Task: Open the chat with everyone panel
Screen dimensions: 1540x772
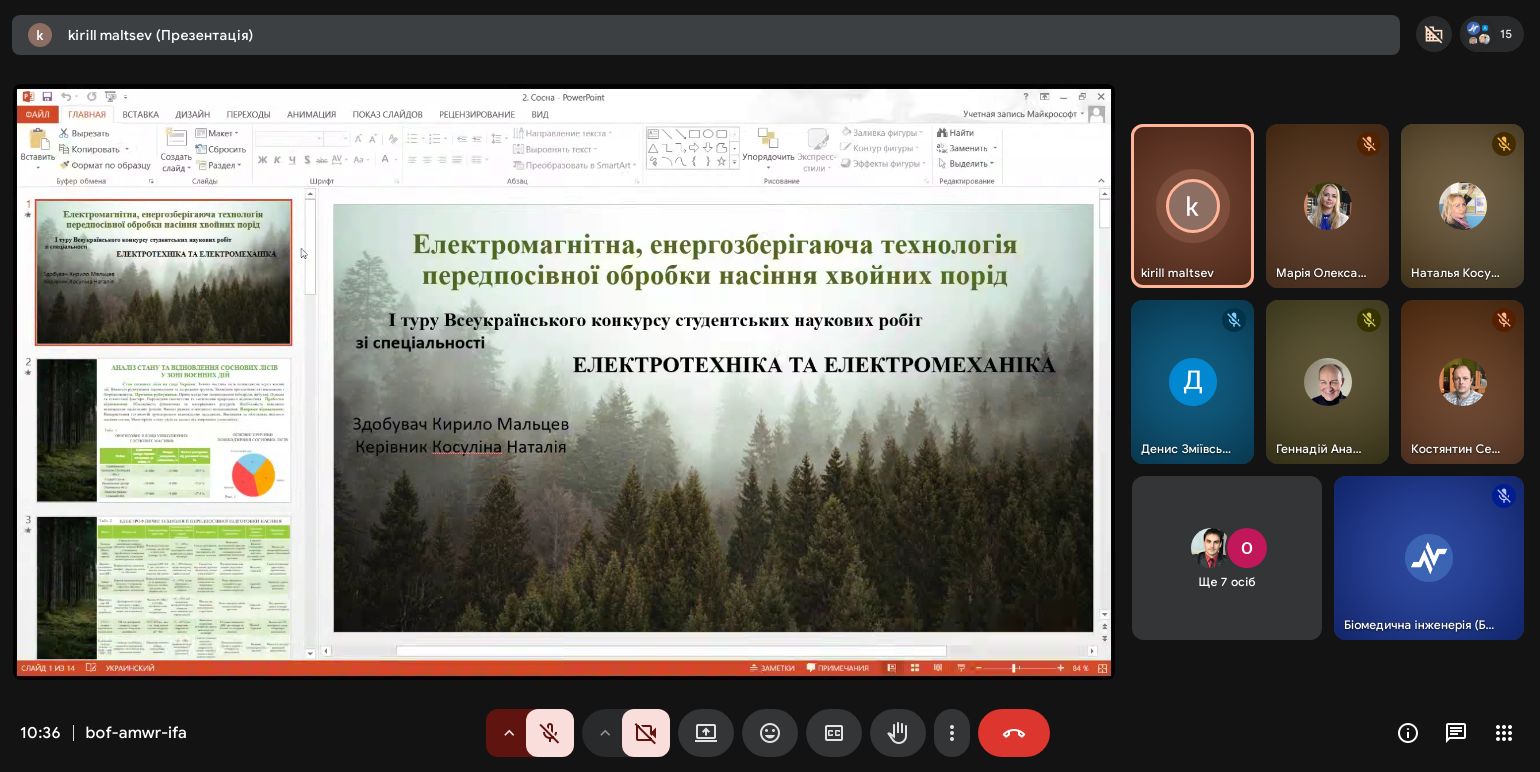Action: tap(1456, 733)
